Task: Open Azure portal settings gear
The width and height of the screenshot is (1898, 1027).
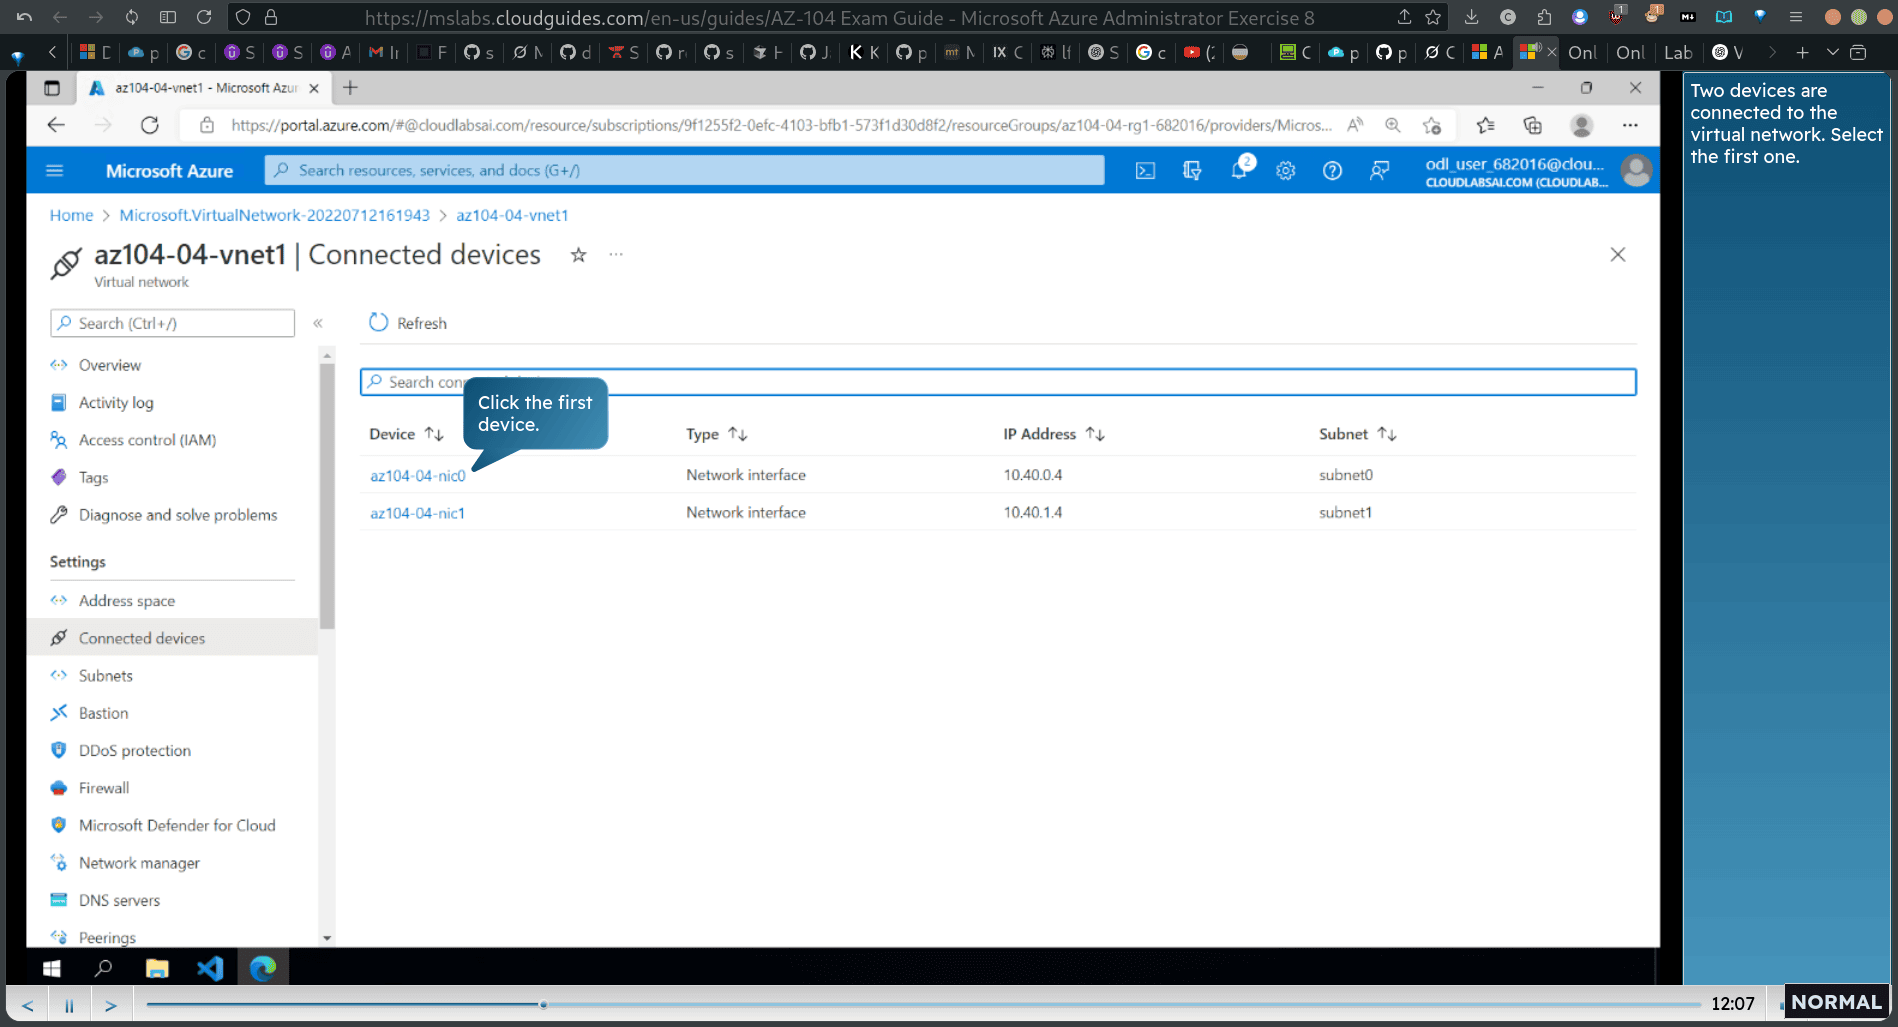Action: click(1286, 171)
